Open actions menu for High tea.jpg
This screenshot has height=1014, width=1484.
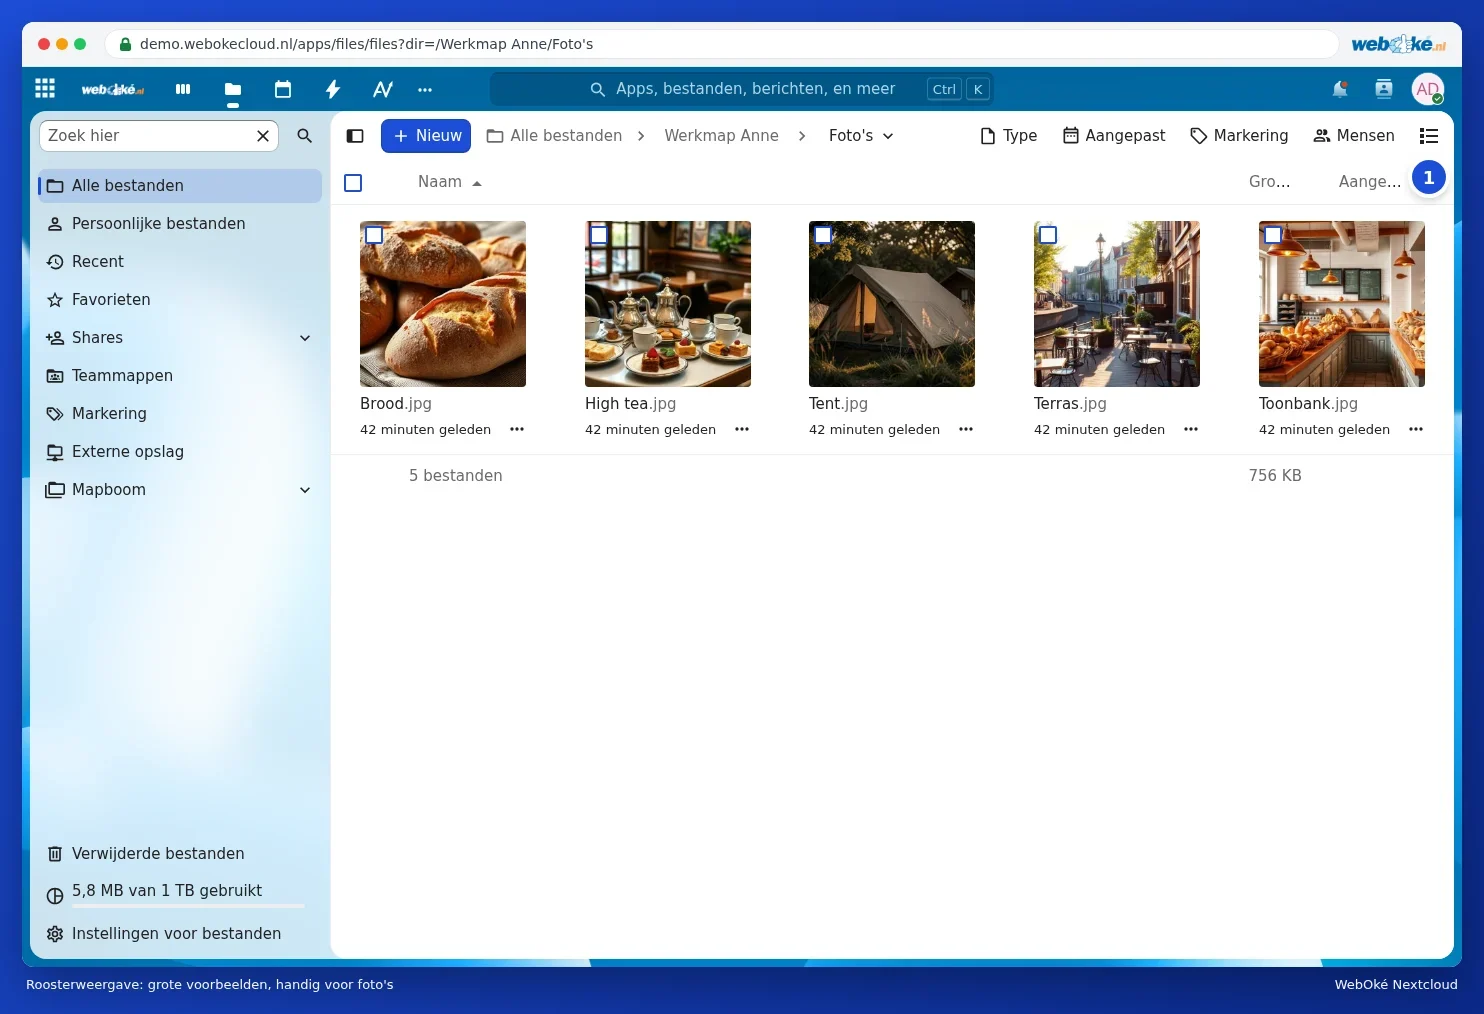click(742, 429)
